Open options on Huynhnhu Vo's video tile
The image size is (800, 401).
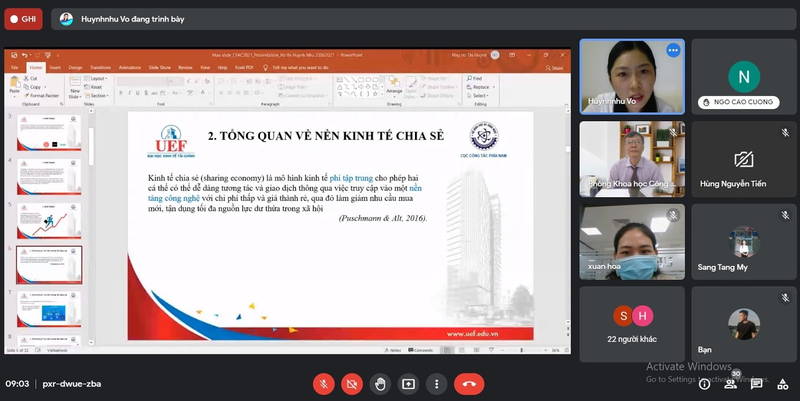(672, 49)
